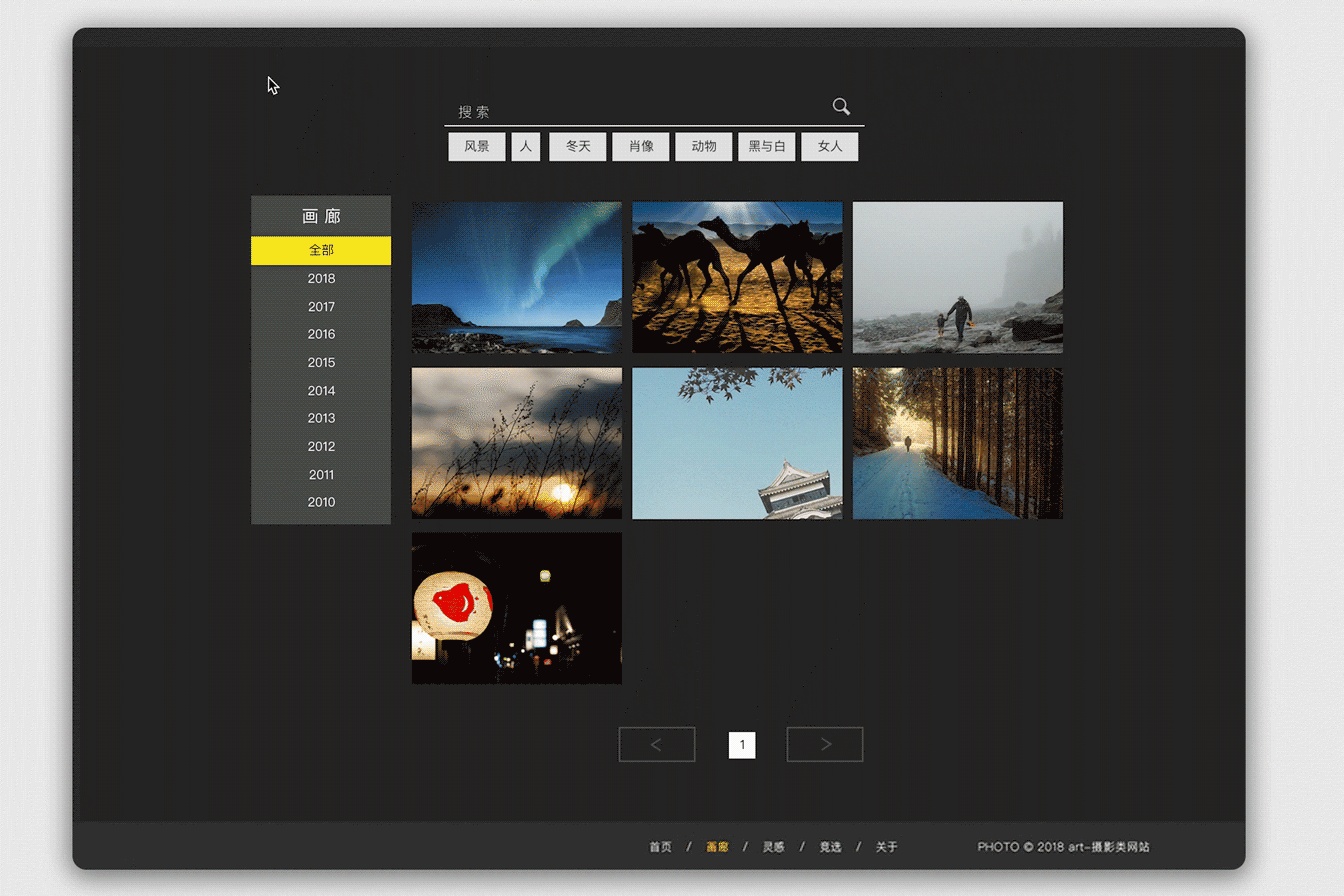This screenshot has height=896, width=1344.
Task: Visit the 关于 footer link
Action: click(x=887, y=847)
